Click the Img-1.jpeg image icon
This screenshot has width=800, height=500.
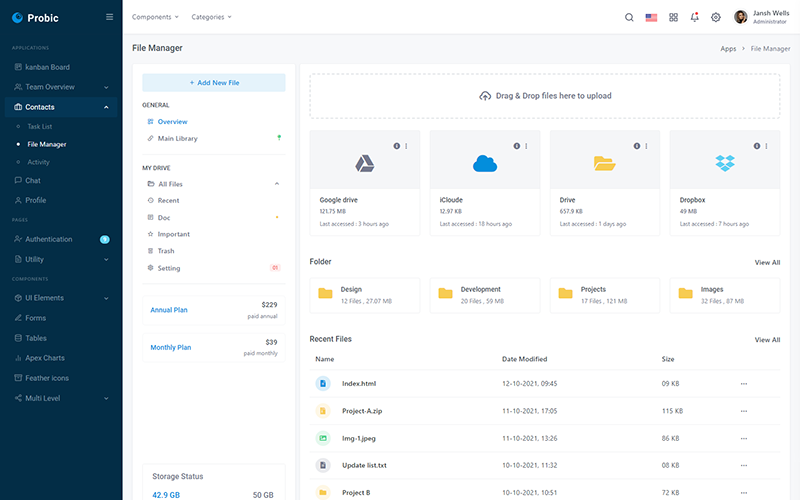[x=322, y=438]
